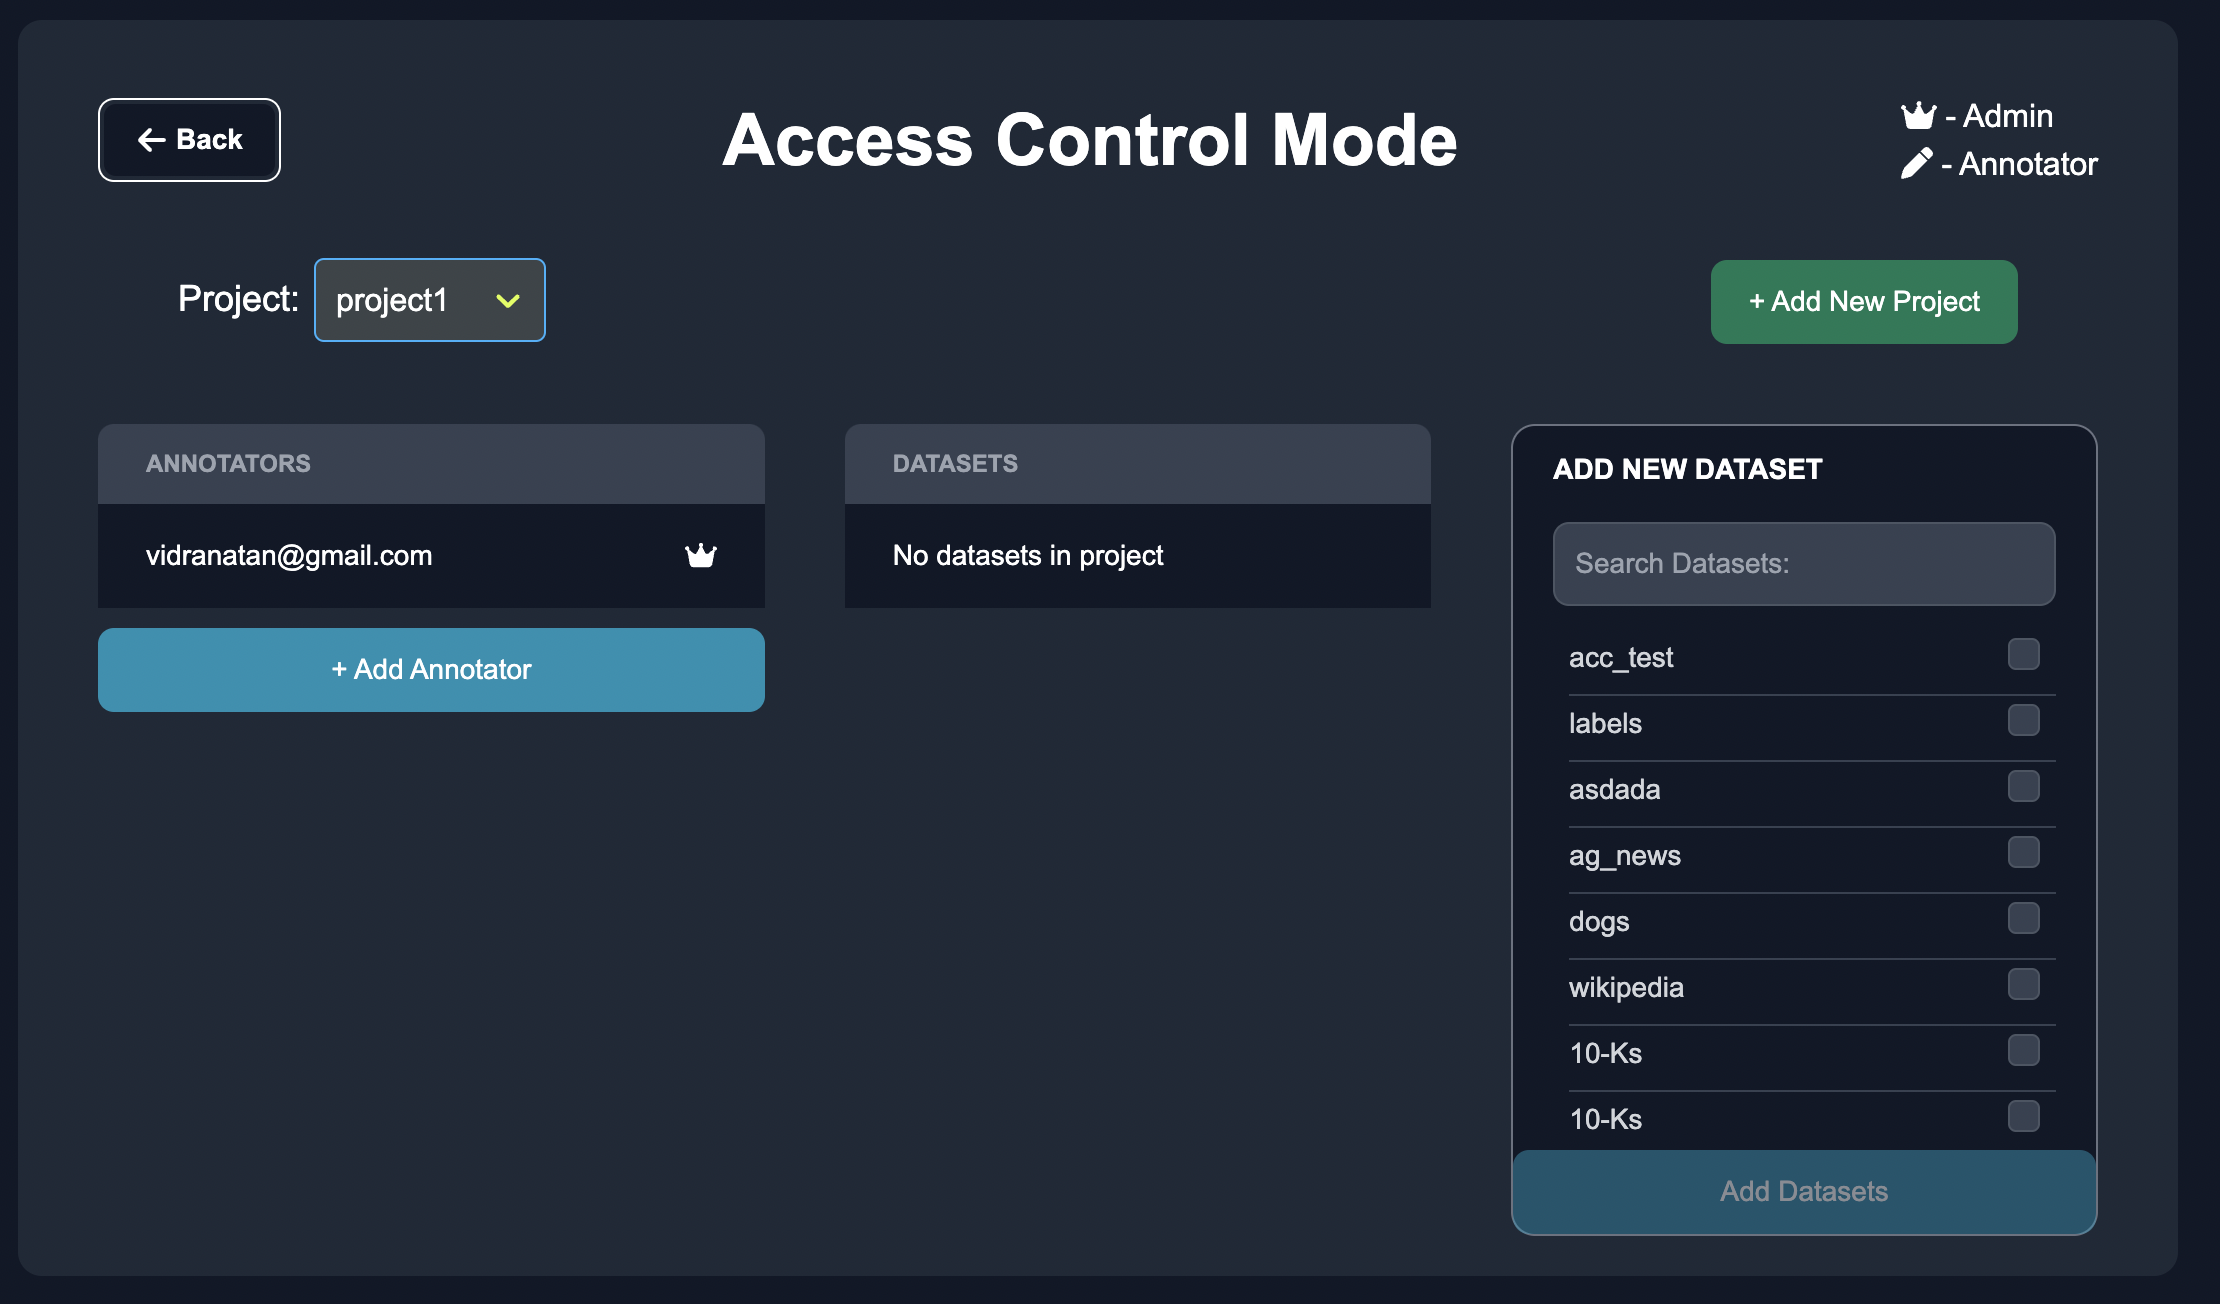Viewport: 2220px width, 1304px height.
Task: Check the wikipedia dataset checkbox
Action: point(2023,985)
